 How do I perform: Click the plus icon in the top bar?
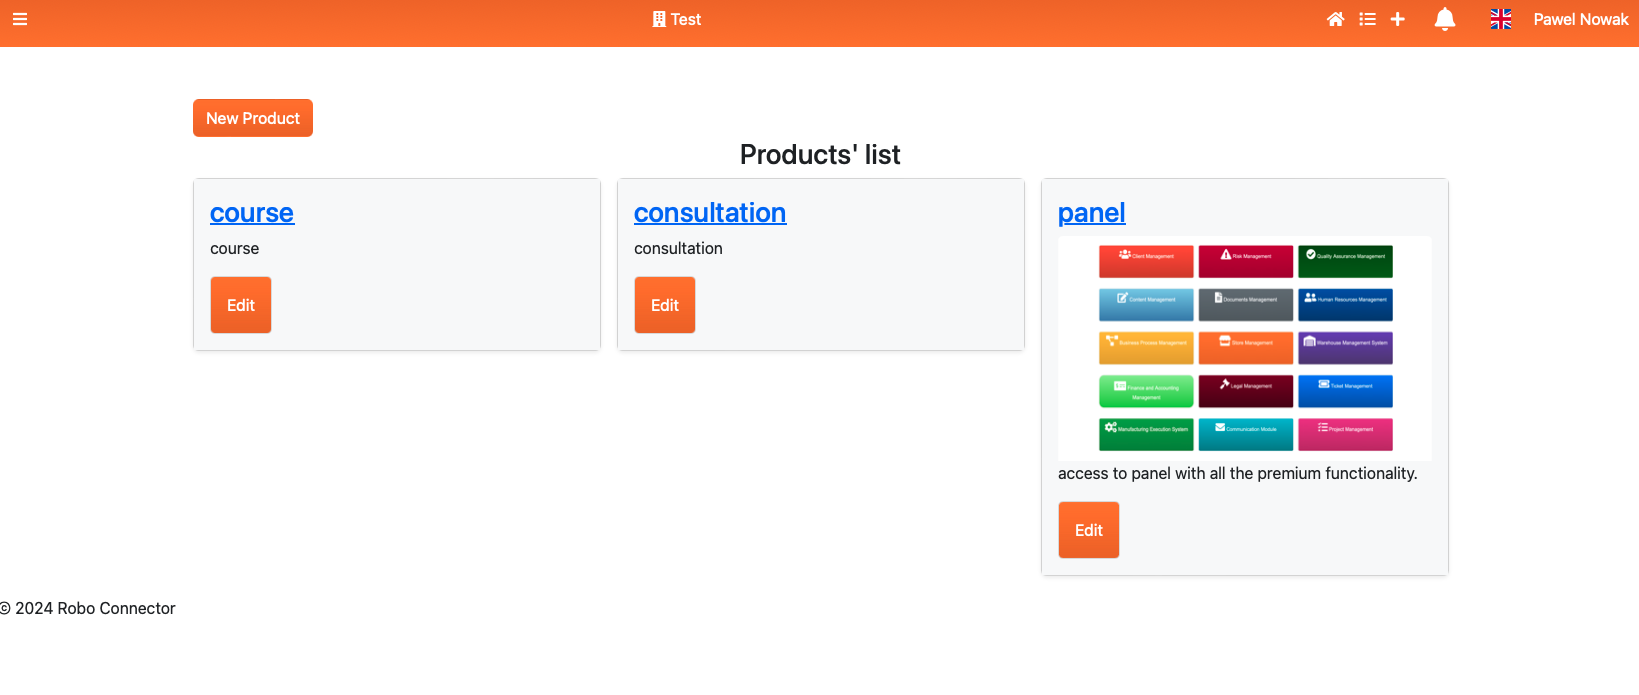pyautogui.click(x=1398, y=19)
